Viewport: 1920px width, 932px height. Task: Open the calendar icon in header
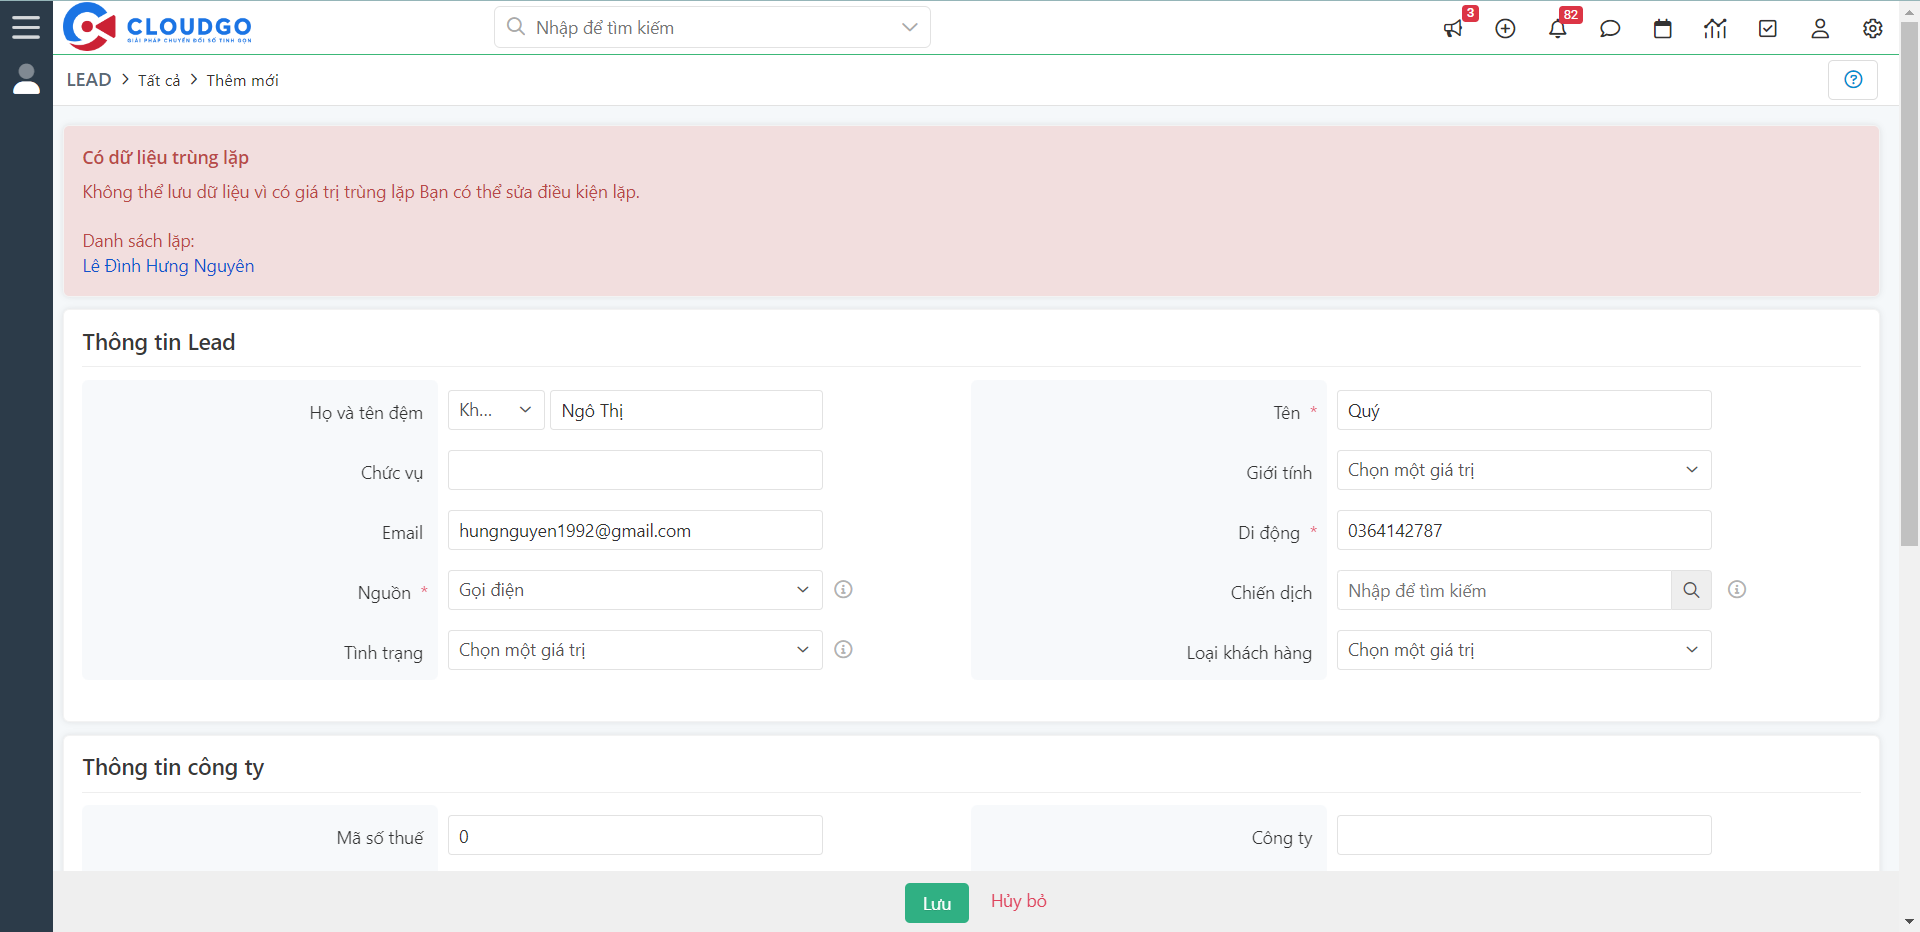click(x=1662, y=29)
